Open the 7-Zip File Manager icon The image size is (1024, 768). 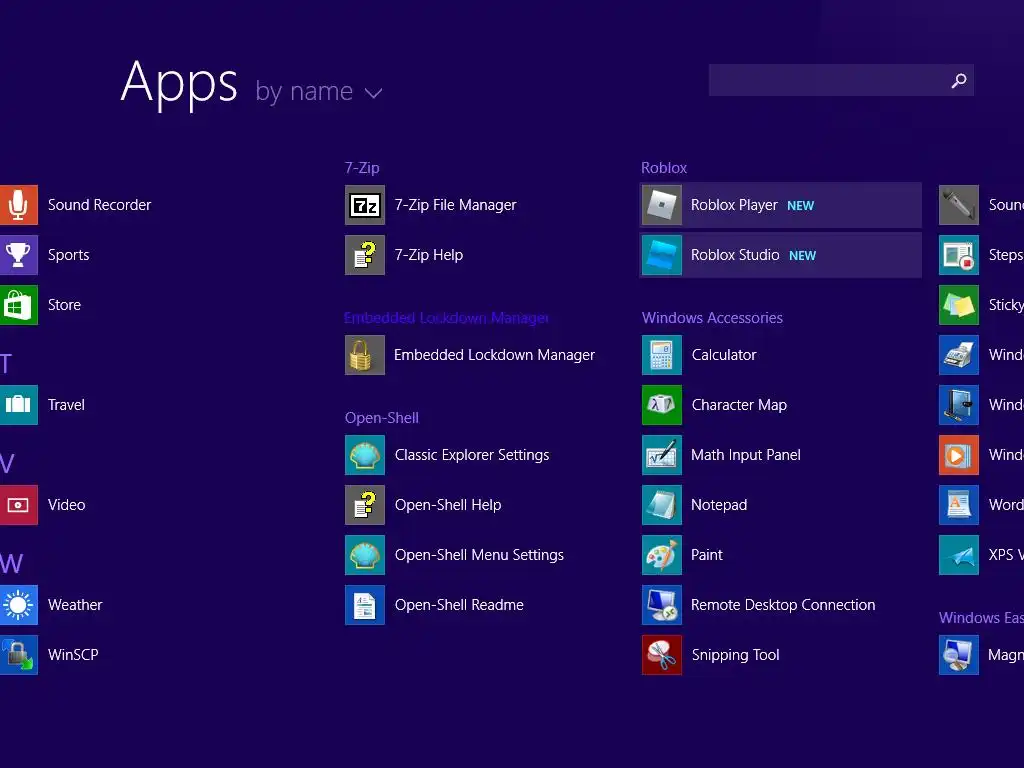click(x=364, y=205)
